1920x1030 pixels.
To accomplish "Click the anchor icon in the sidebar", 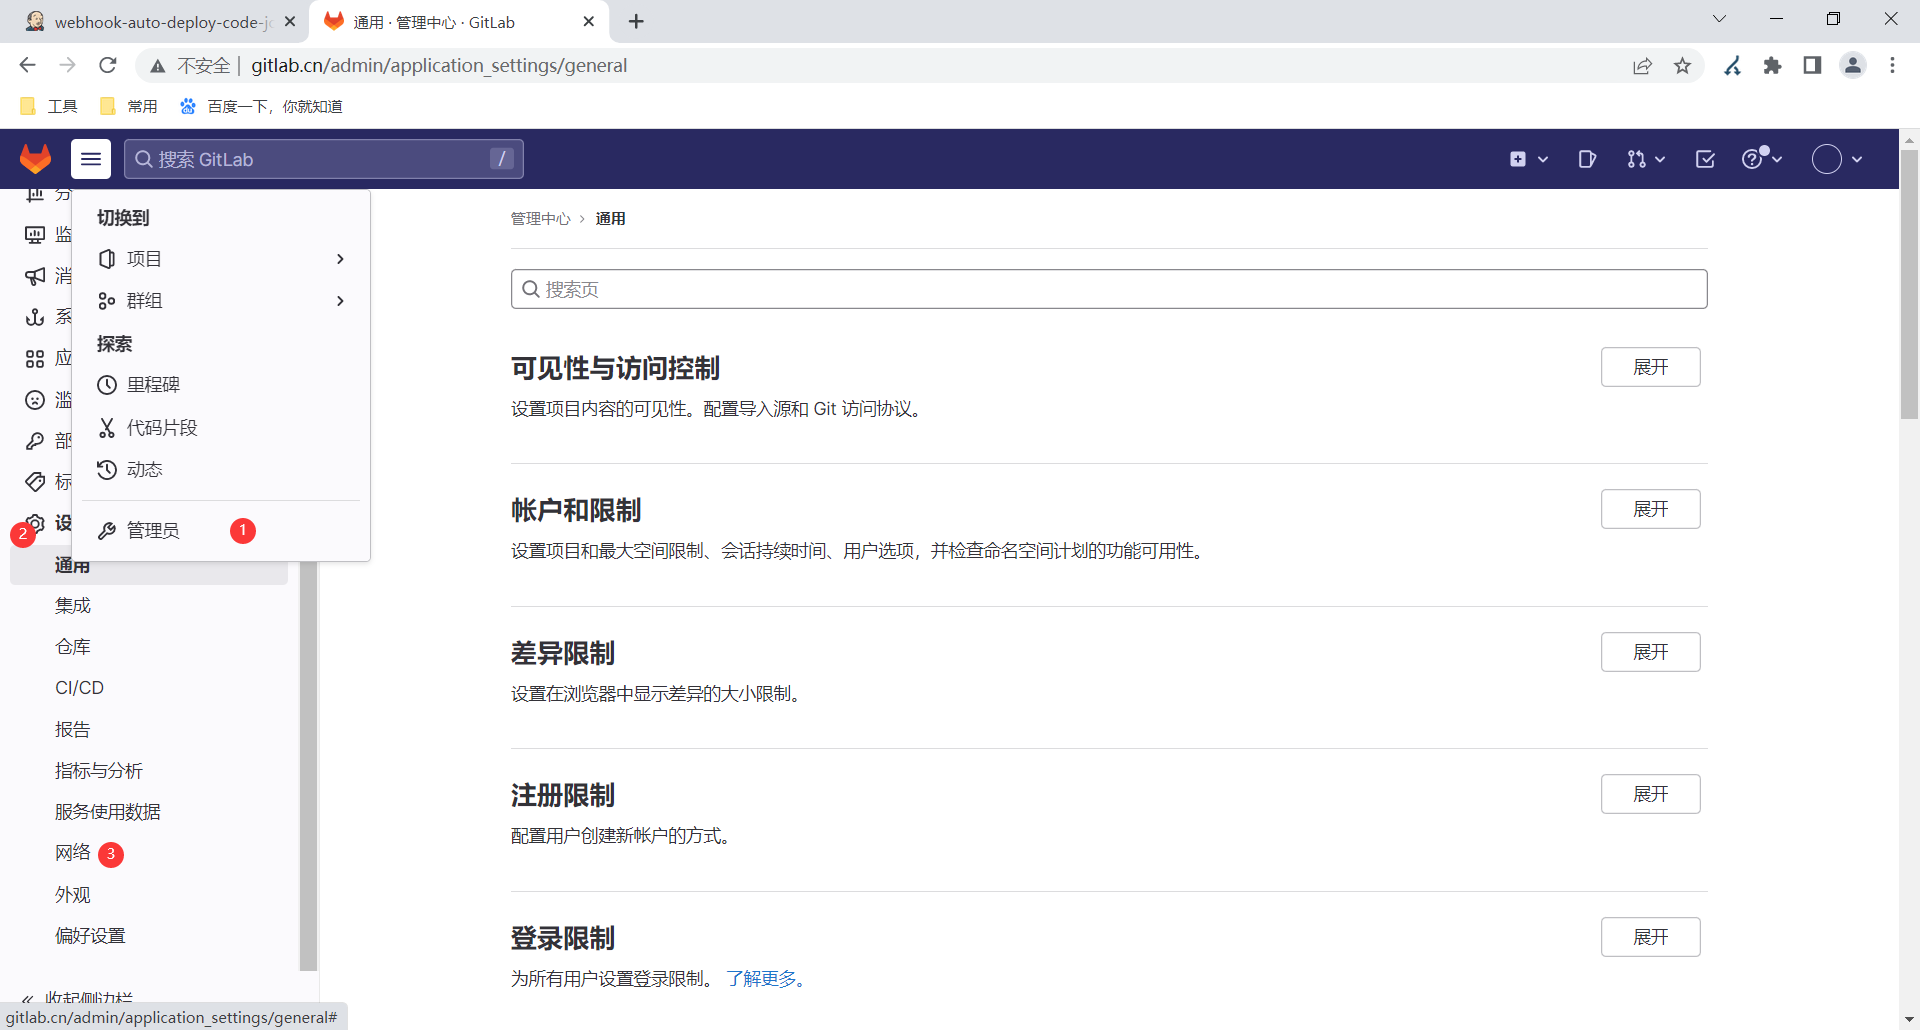I will point(35,317).
